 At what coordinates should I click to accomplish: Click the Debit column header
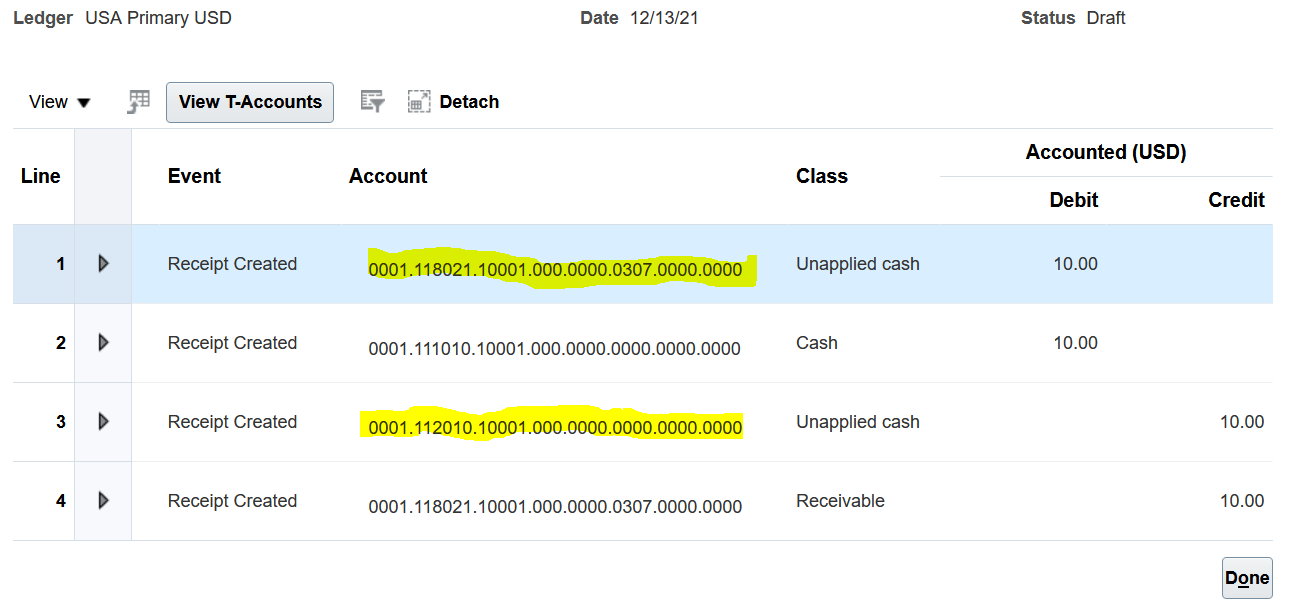tap(1073, 199)
